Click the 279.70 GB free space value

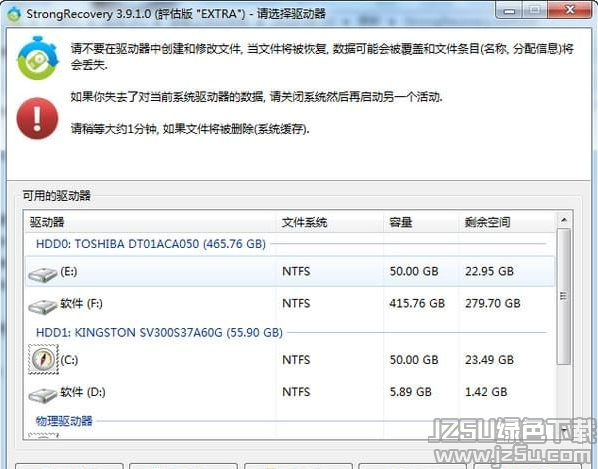(x=493, y=304)
